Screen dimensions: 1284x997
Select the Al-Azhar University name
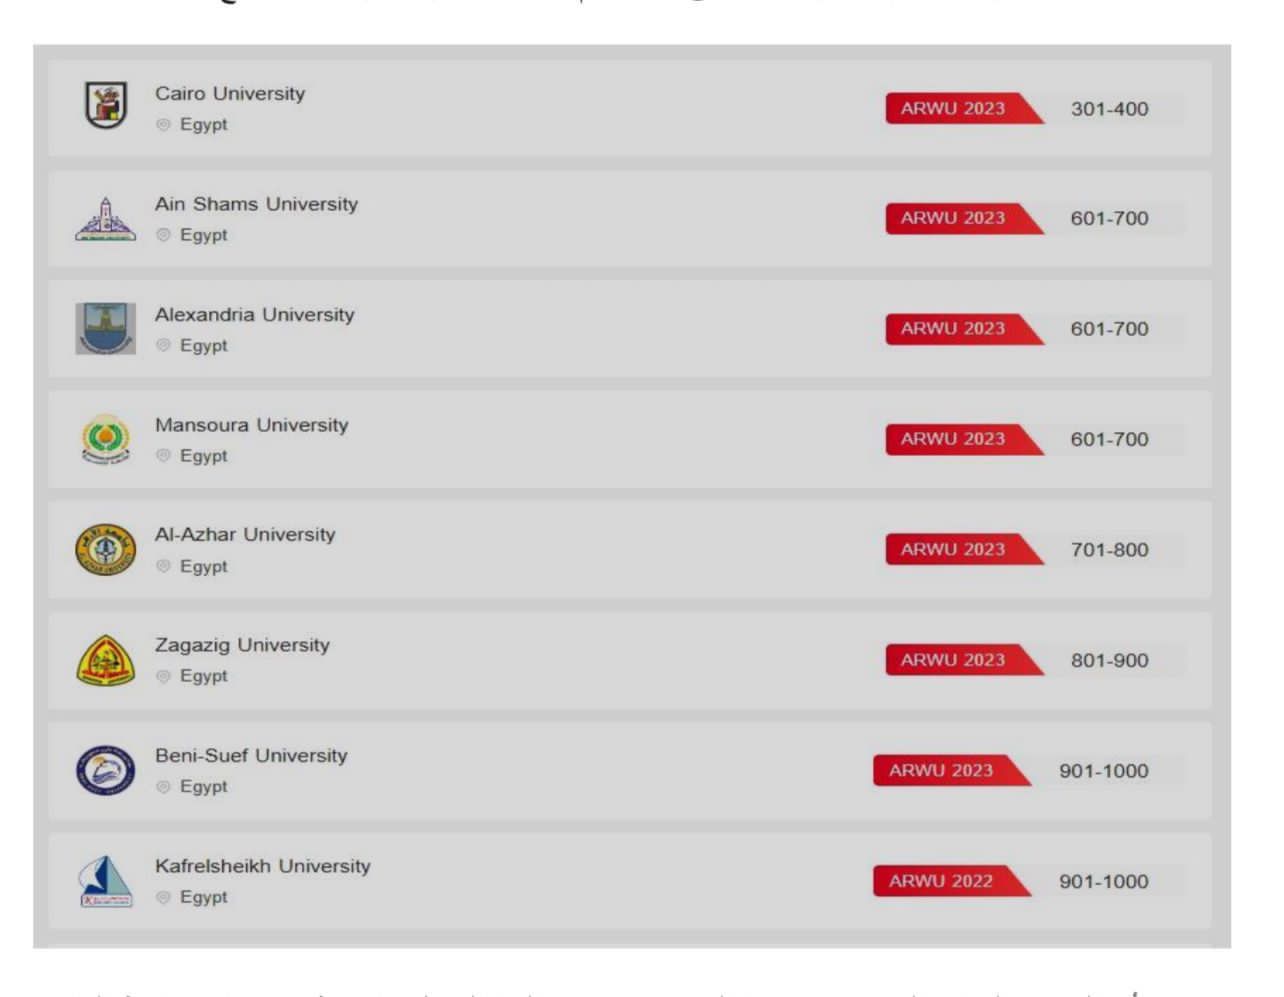pos(245,535)
